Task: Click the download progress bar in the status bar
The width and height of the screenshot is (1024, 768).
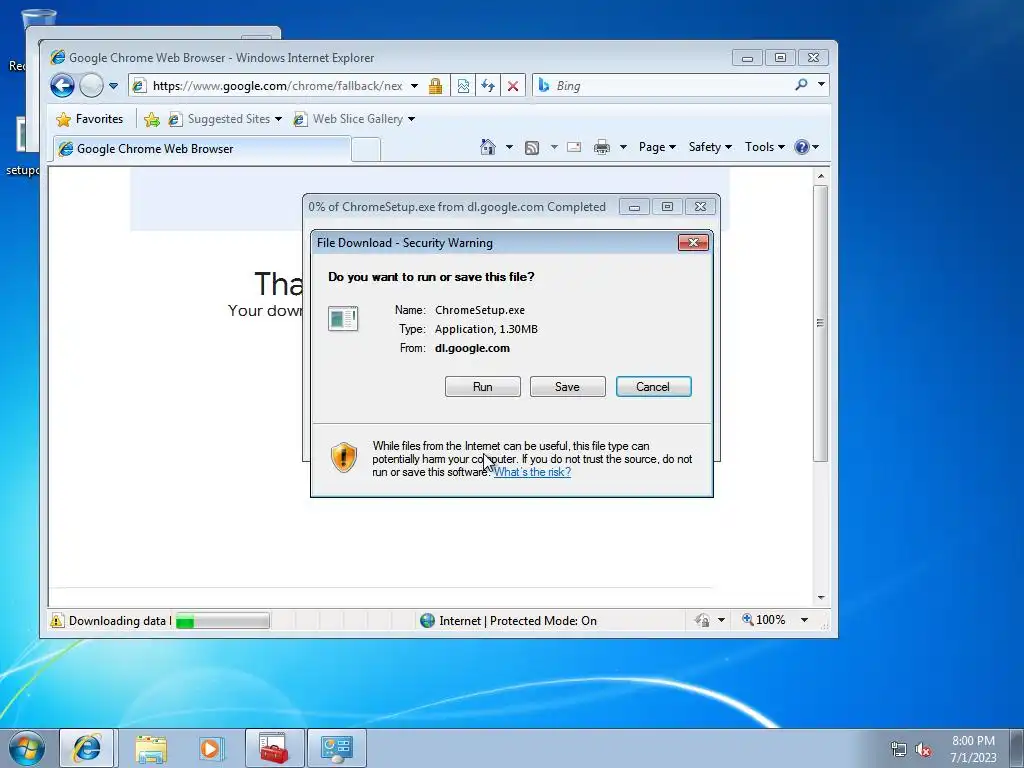Action: (222, 620)
